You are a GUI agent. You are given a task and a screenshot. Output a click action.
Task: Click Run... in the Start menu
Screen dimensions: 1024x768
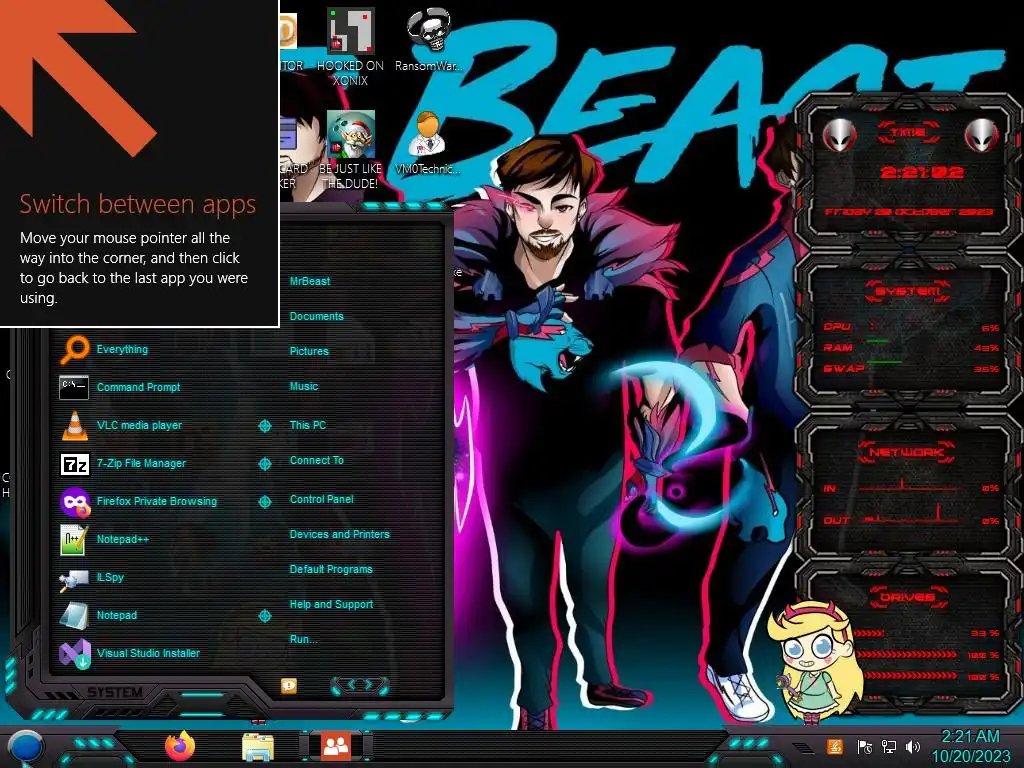pos(303,639)
